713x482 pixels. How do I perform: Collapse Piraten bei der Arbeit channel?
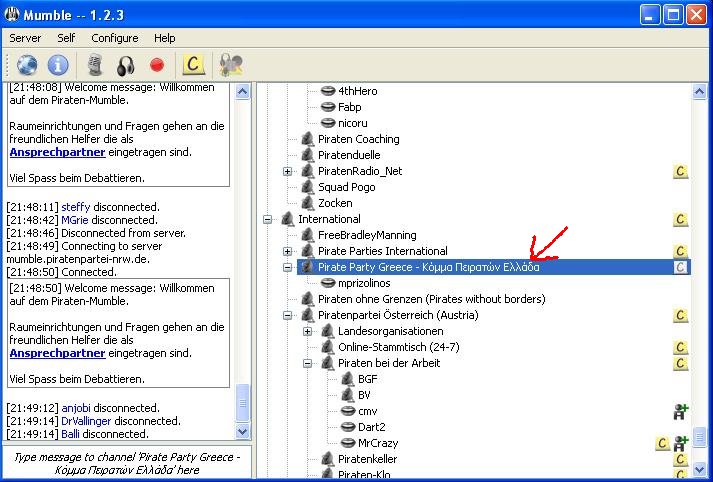307,363
